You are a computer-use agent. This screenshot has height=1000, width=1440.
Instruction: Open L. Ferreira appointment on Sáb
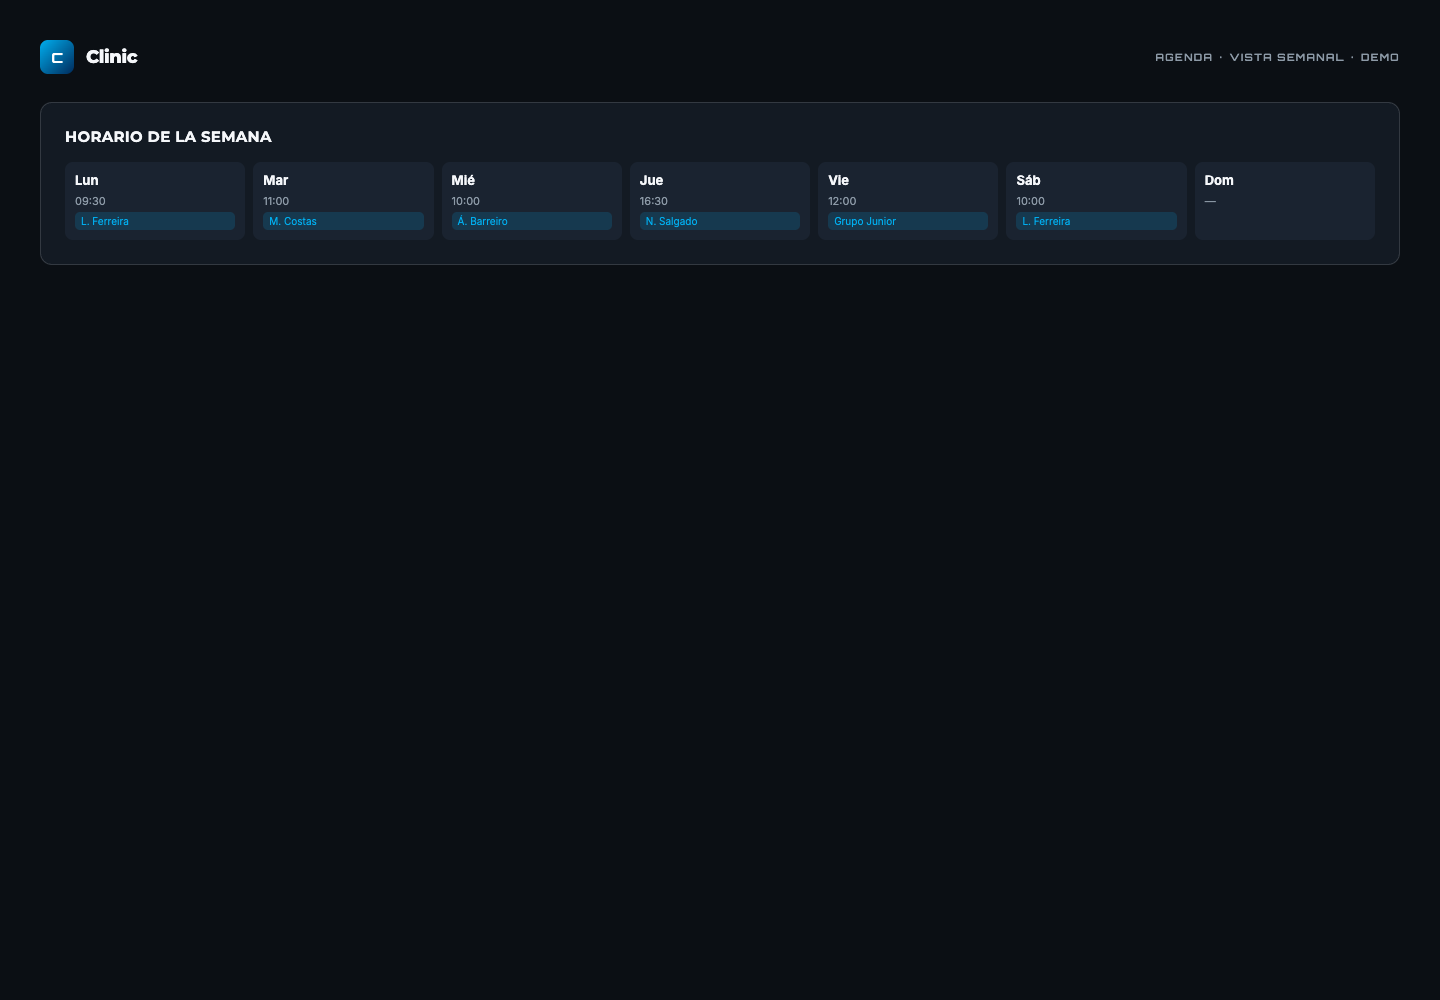1096,221
